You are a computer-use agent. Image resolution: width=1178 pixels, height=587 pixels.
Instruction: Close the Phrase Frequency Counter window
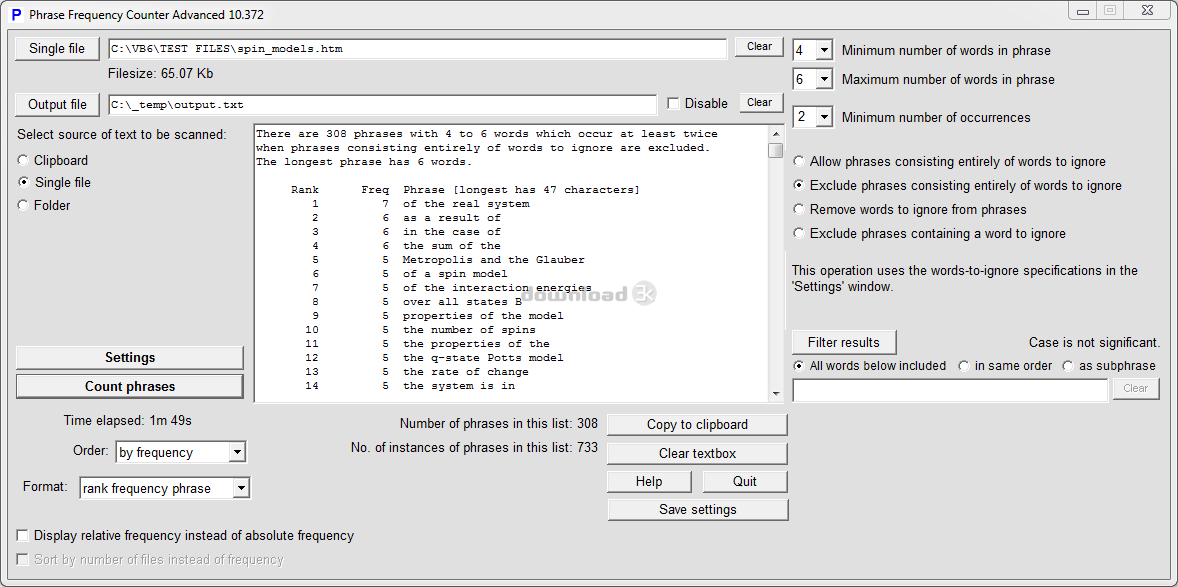coord(1147,10)
